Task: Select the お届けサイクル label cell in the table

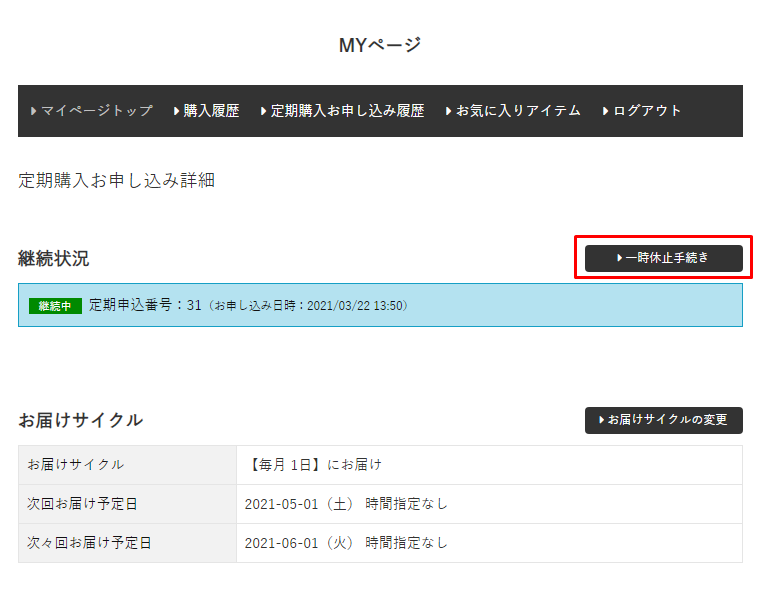Action: 76,465
